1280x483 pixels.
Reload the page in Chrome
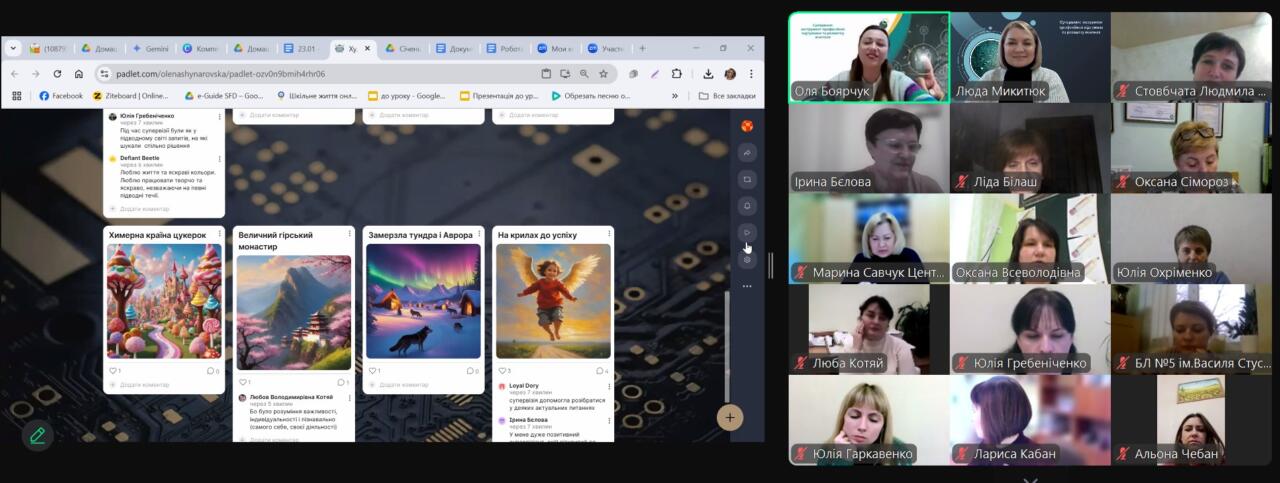[x=57, y=73]
